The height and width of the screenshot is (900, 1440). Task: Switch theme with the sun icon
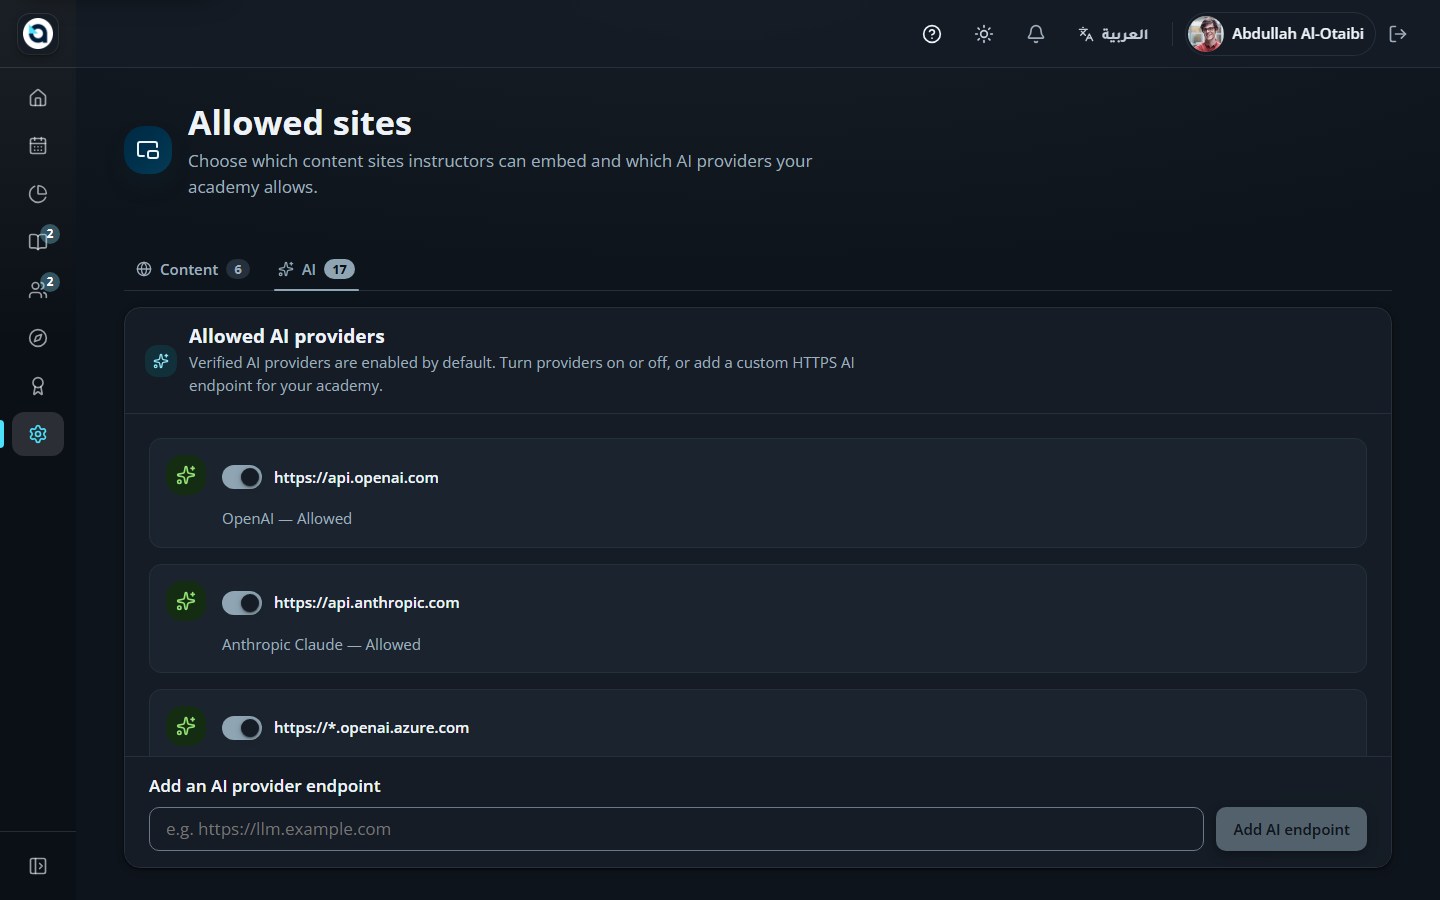[x=984, y=34]
